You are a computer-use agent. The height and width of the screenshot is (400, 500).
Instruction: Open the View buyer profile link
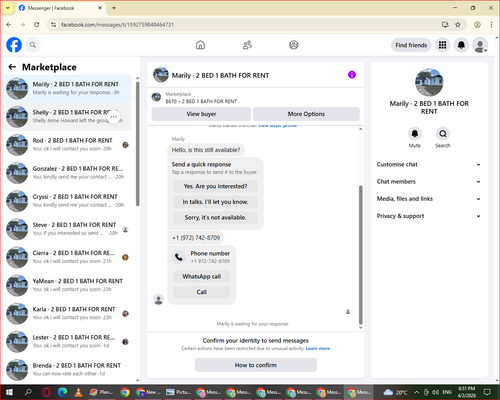[277, 126]
